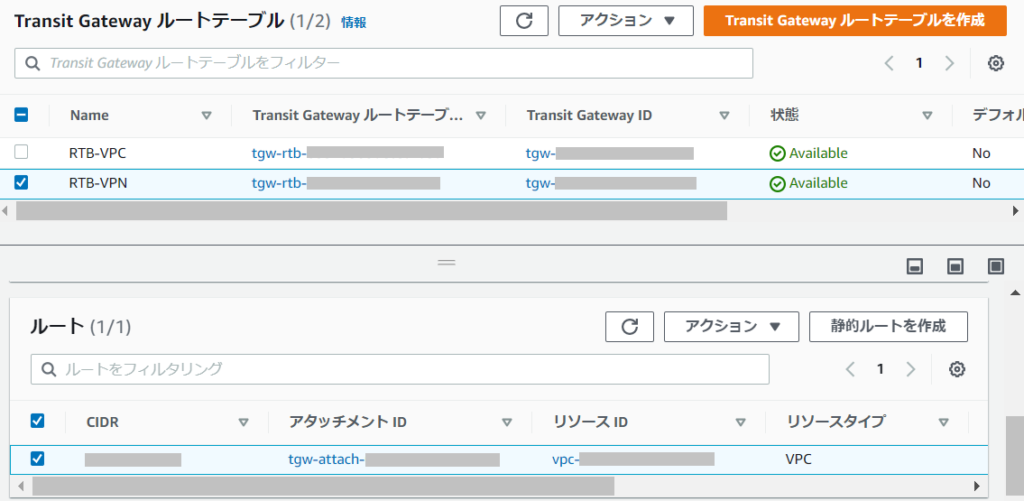1024x501 pixels.
Task: Toggle select-all checkbox for route tables
Action: 21,115
